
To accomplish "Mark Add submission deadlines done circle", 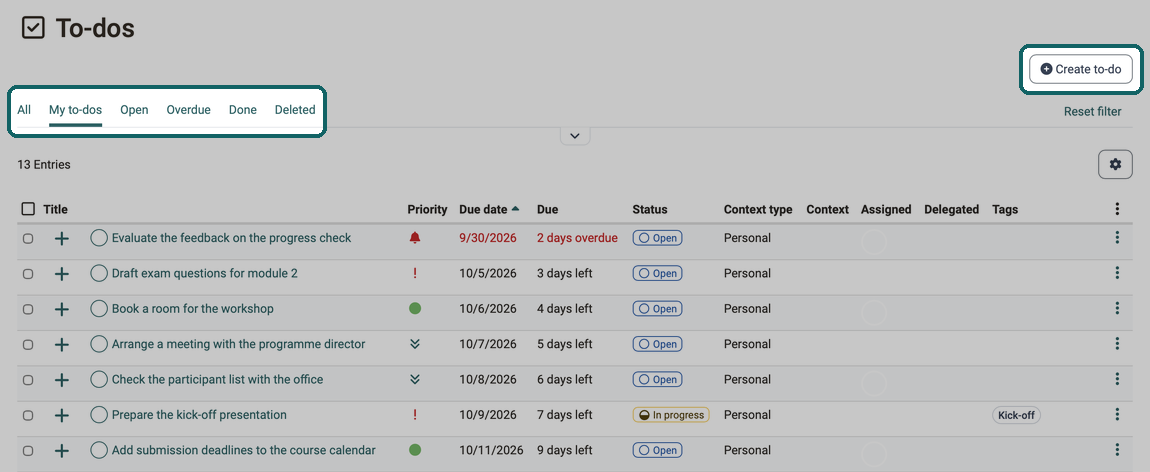I will (x=99, y=450).
